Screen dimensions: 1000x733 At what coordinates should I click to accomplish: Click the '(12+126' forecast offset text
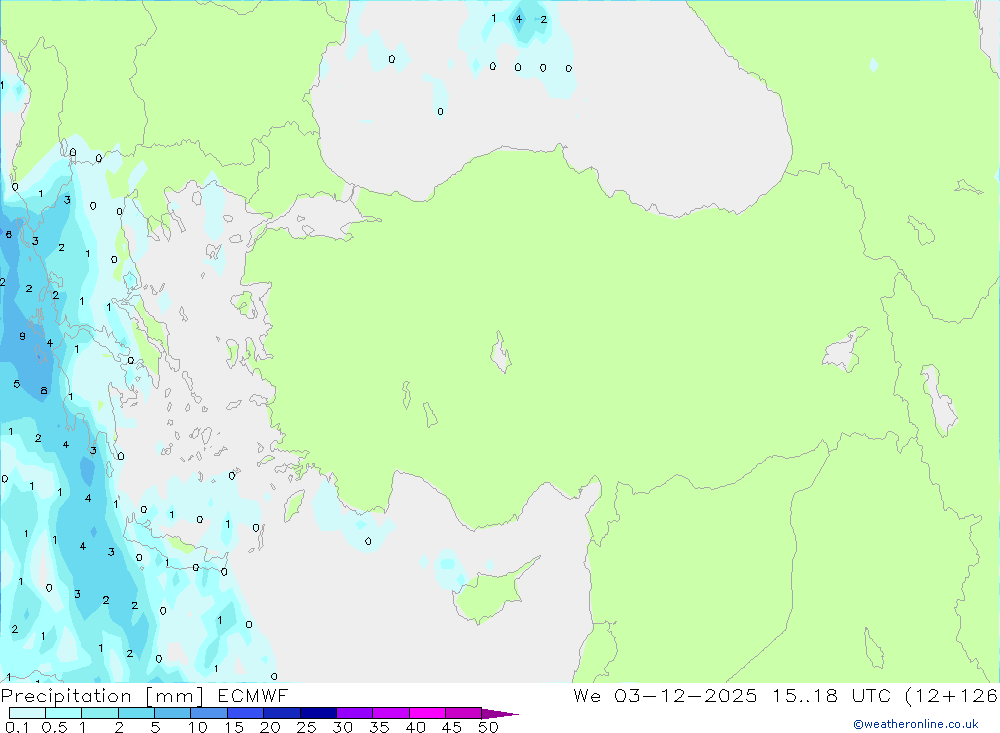(951, 696)
